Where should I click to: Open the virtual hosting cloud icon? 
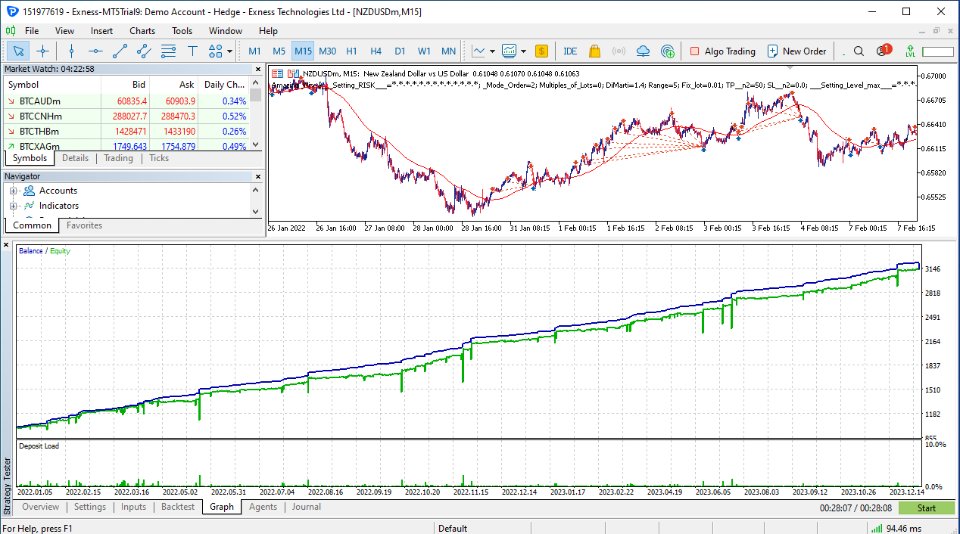[643, 51]
